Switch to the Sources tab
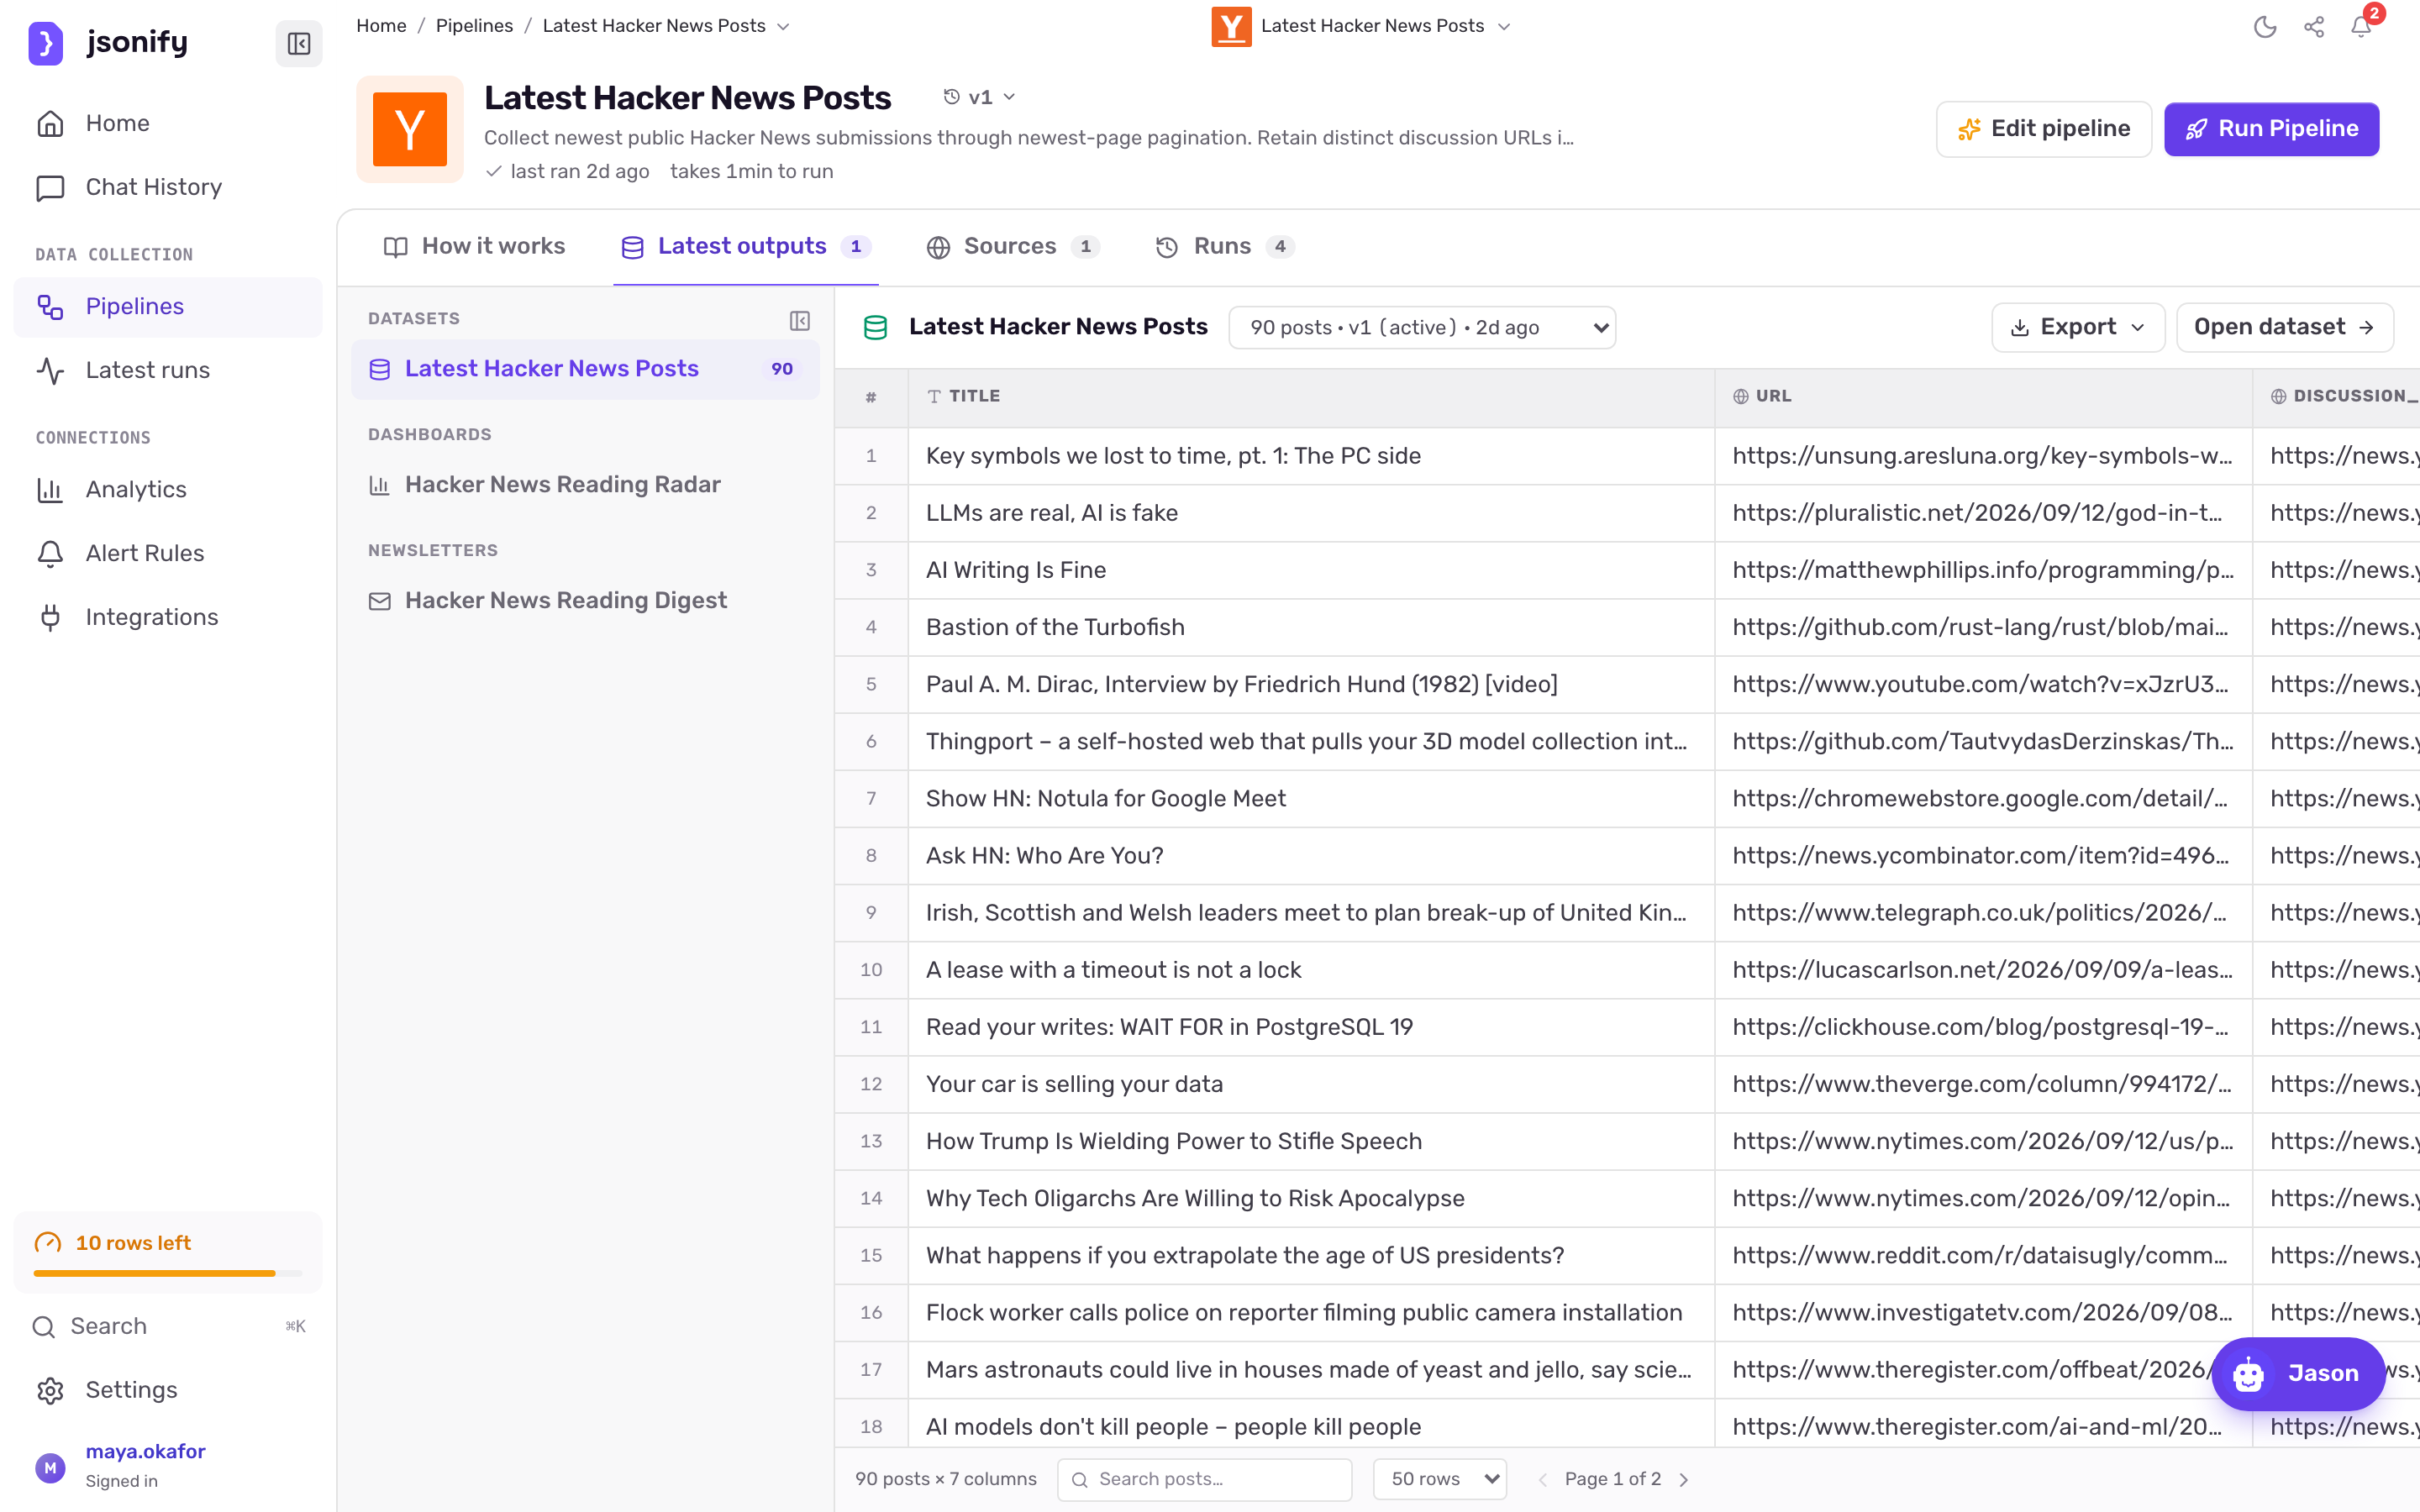The image size is (2420, 1512). (1012, 246)
